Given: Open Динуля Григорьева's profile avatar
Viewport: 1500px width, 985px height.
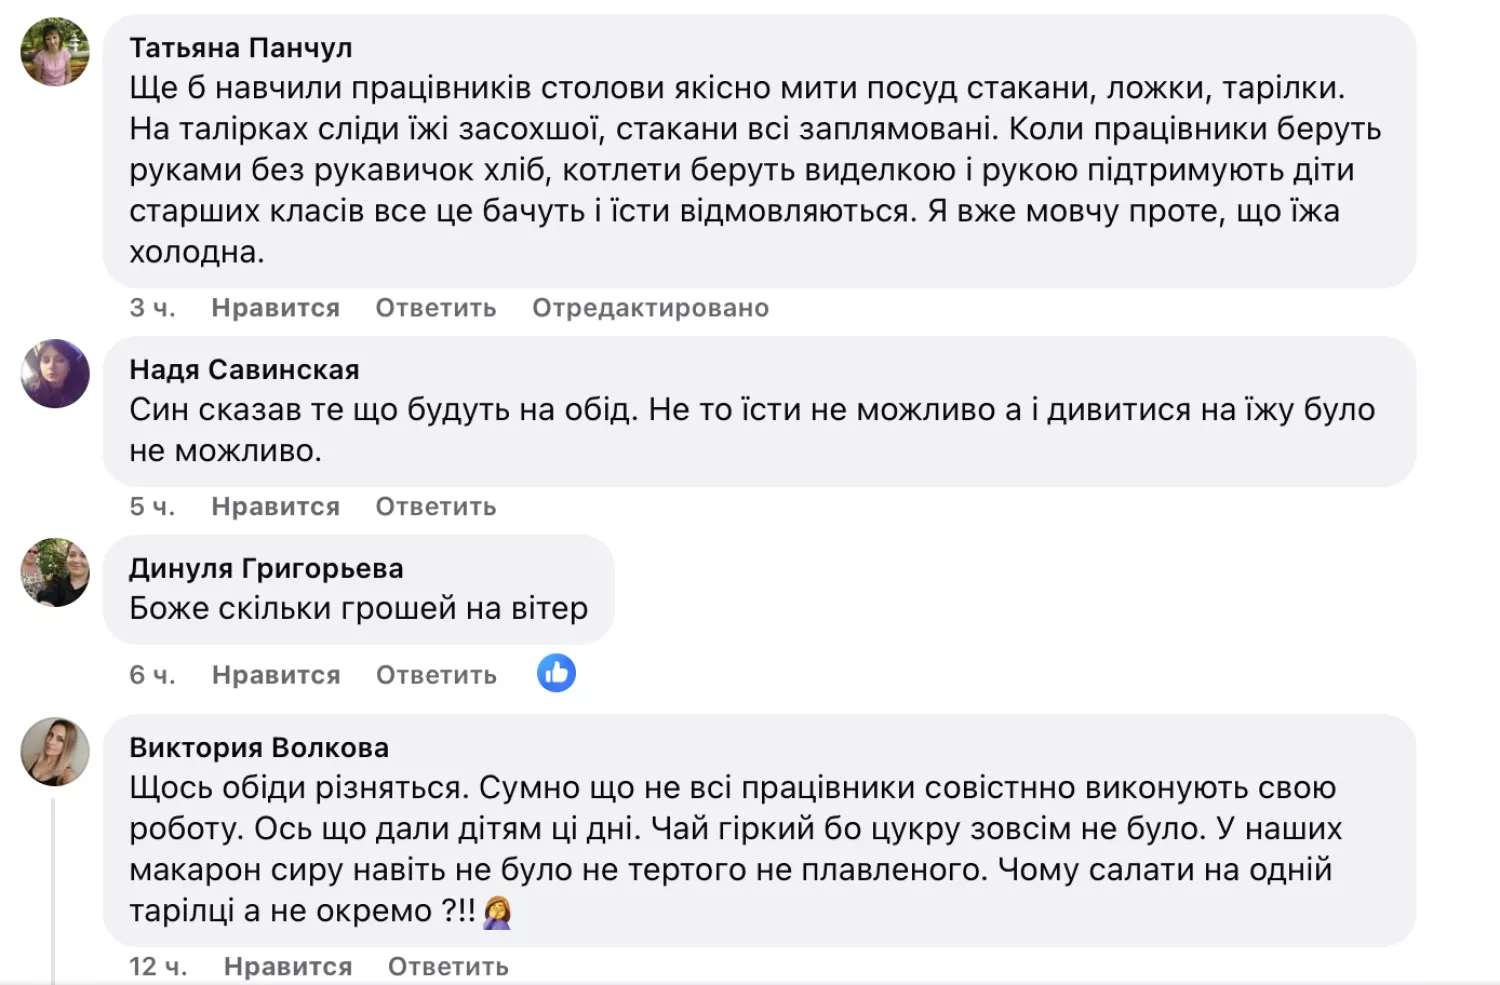Looking at the screenshot, I should (55, 572).
